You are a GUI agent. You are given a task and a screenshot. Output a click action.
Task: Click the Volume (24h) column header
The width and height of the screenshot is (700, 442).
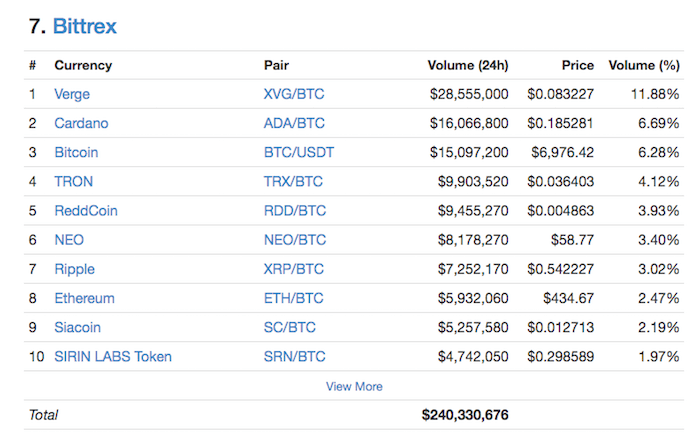(x=468, y=65)
